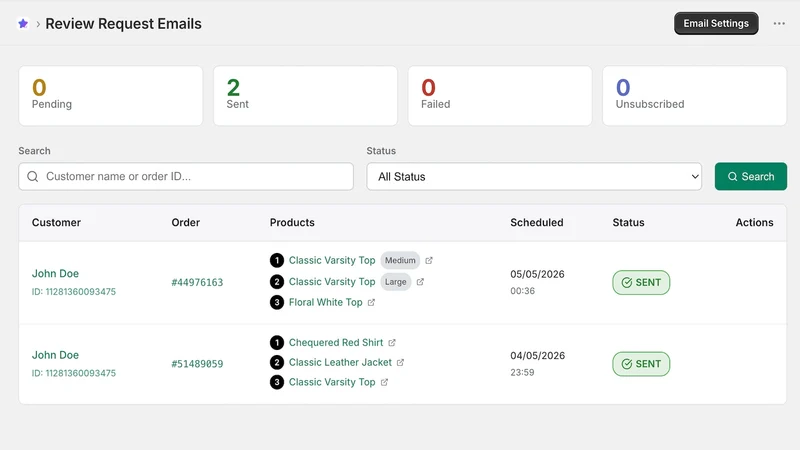Image resolution: width=800 pixels, height=450 pixels.
Task: Open the Floral White Top product link
Action: tap(326, 303)
